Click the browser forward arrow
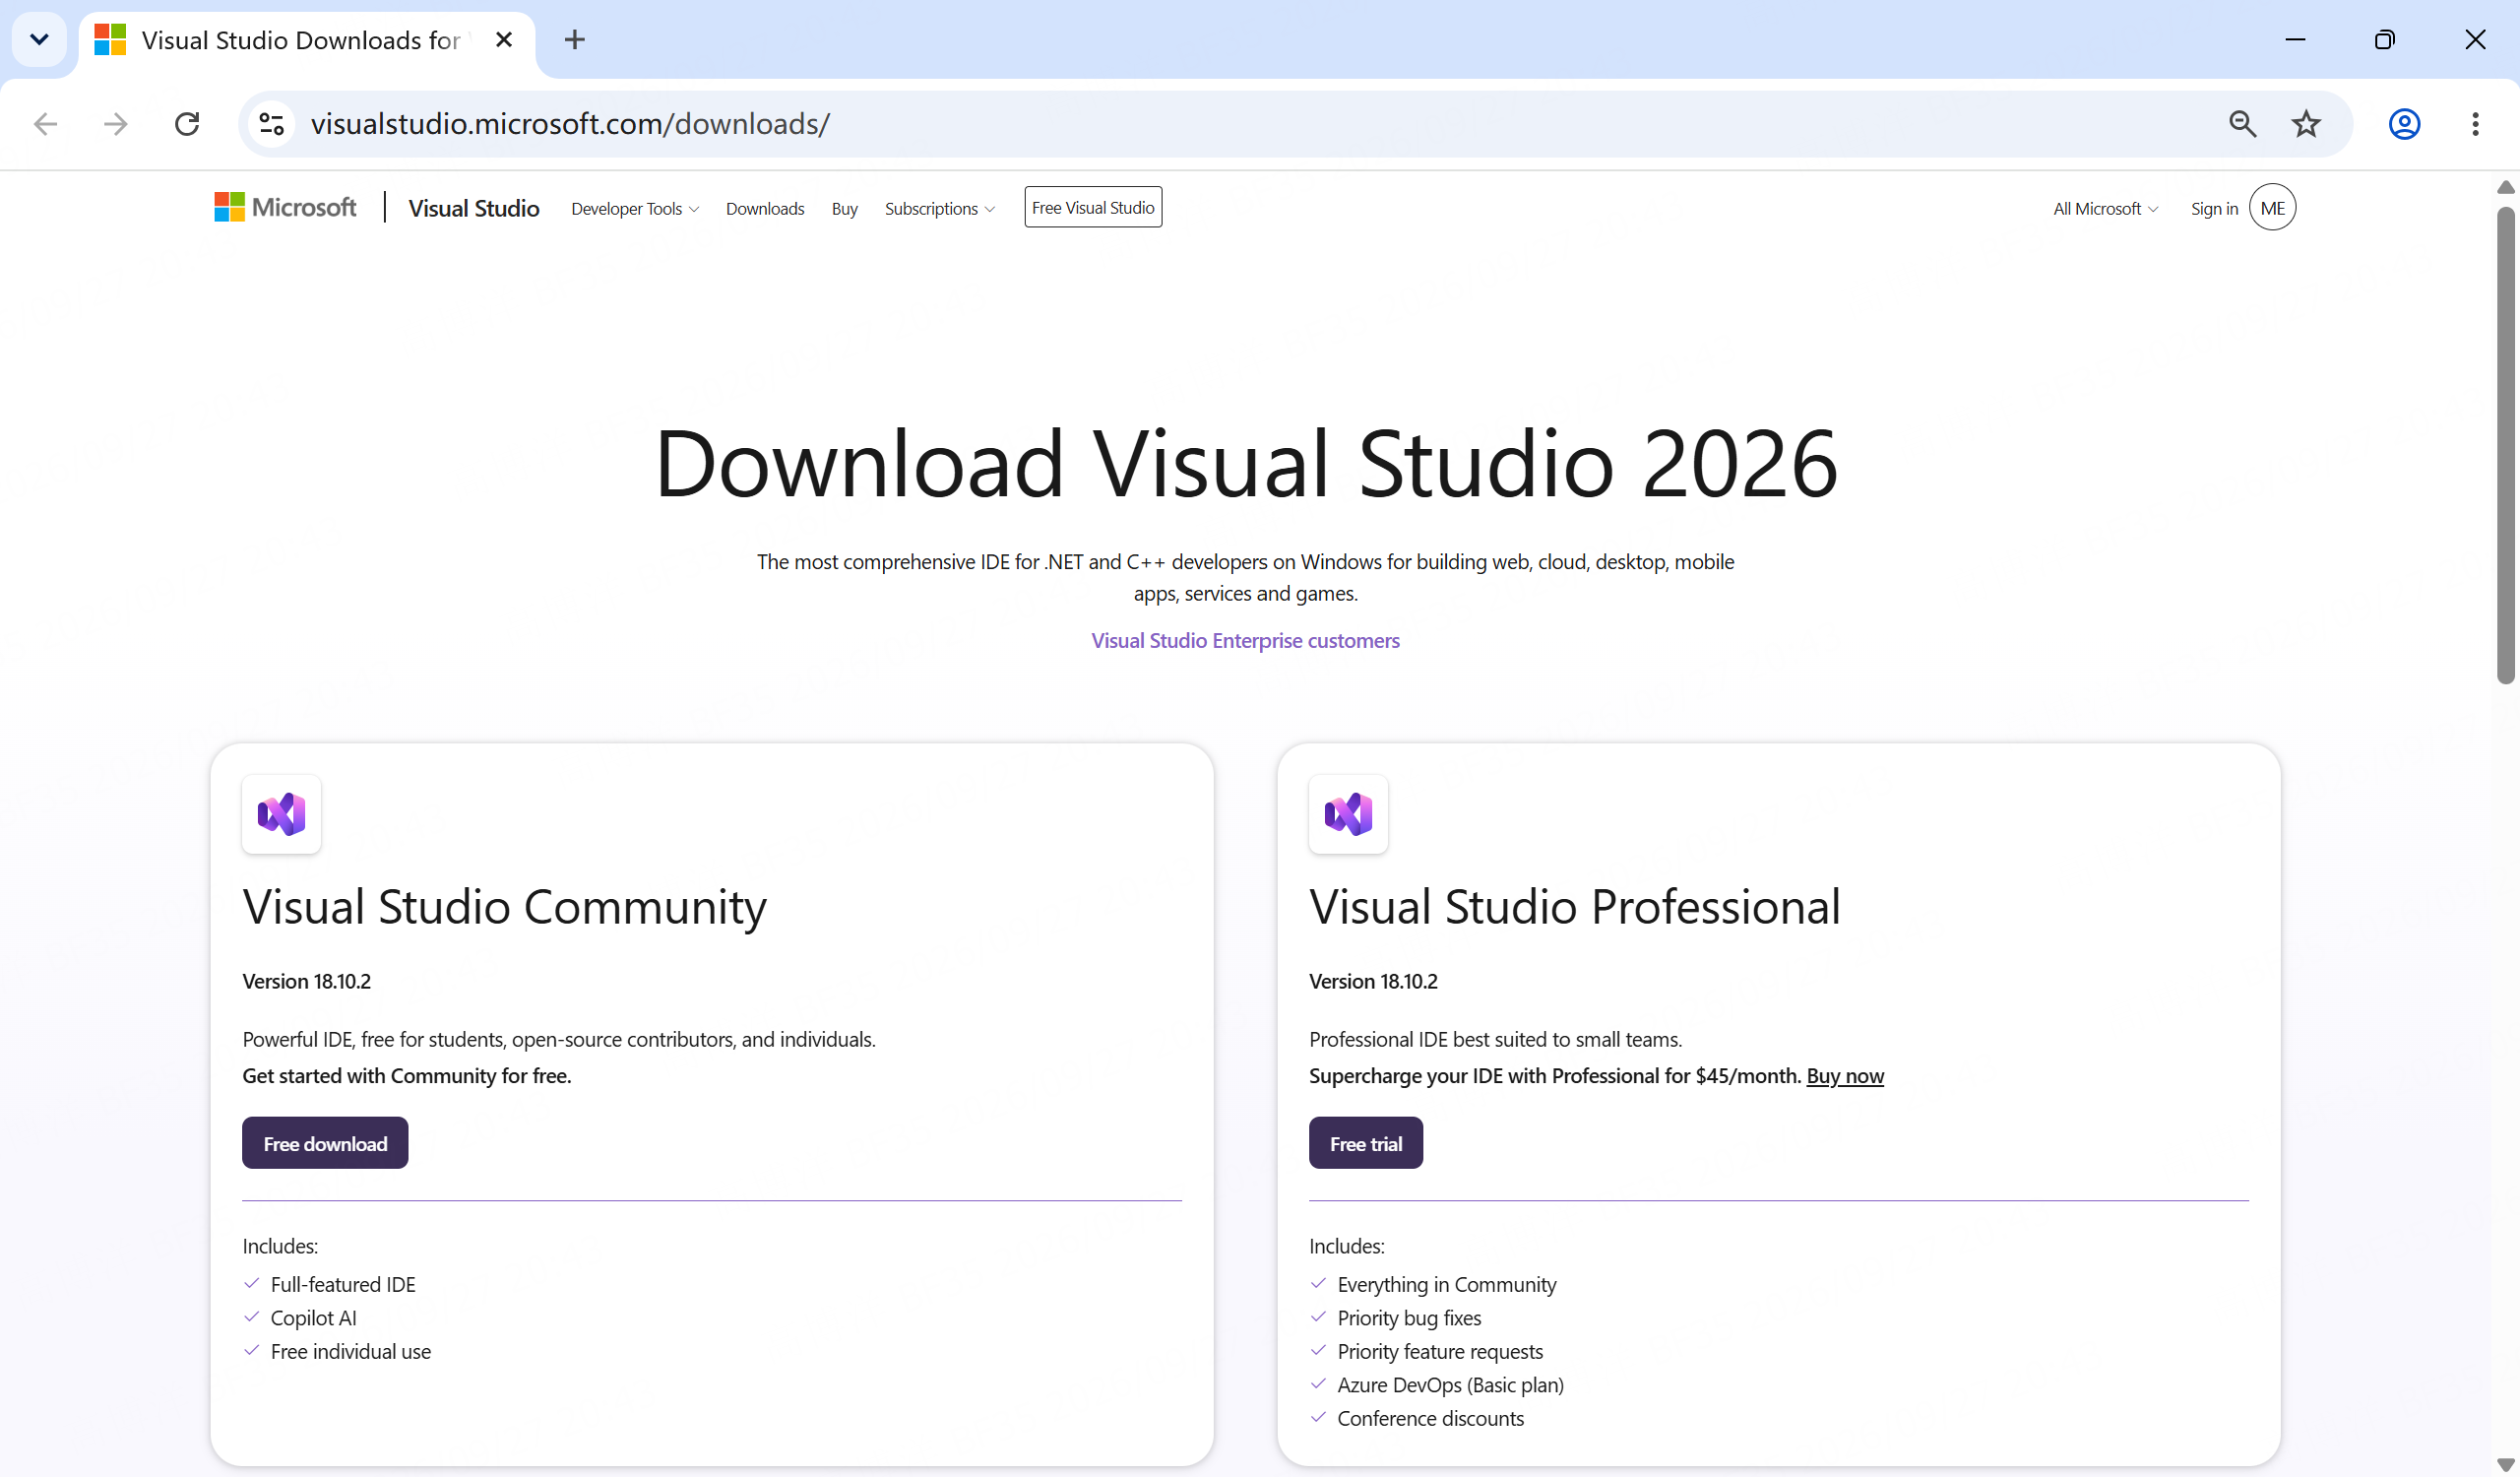This screenshot has width=2520, height=1477. click(x=116, y=124)
